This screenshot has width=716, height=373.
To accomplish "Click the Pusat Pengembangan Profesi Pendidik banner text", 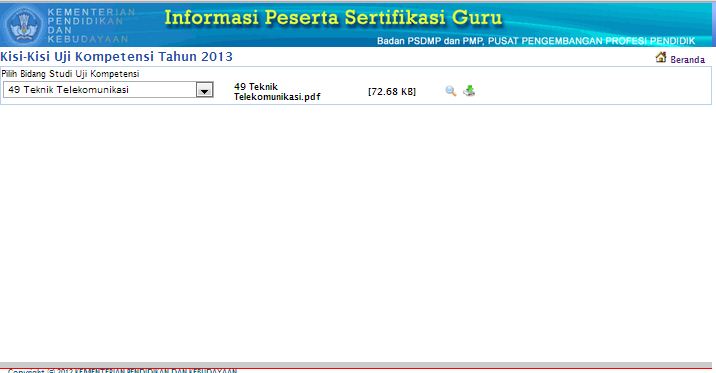I will click(x=591, y=41).
